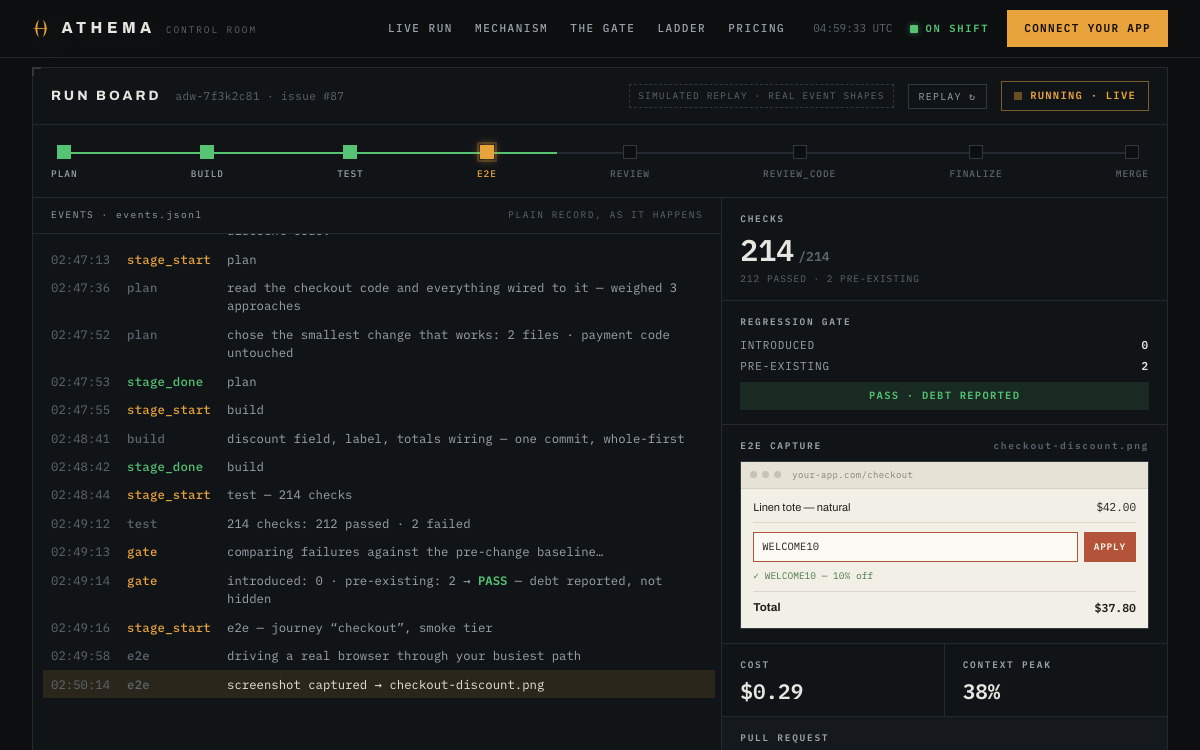Click the Running · Live status button

pos(1074,96)
